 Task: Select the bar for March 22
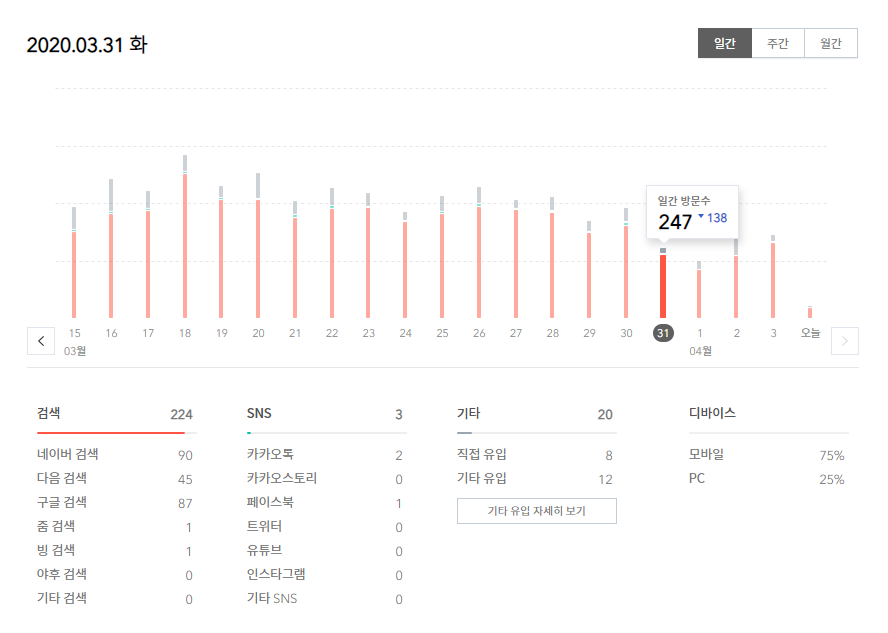(x=332, y=253)
